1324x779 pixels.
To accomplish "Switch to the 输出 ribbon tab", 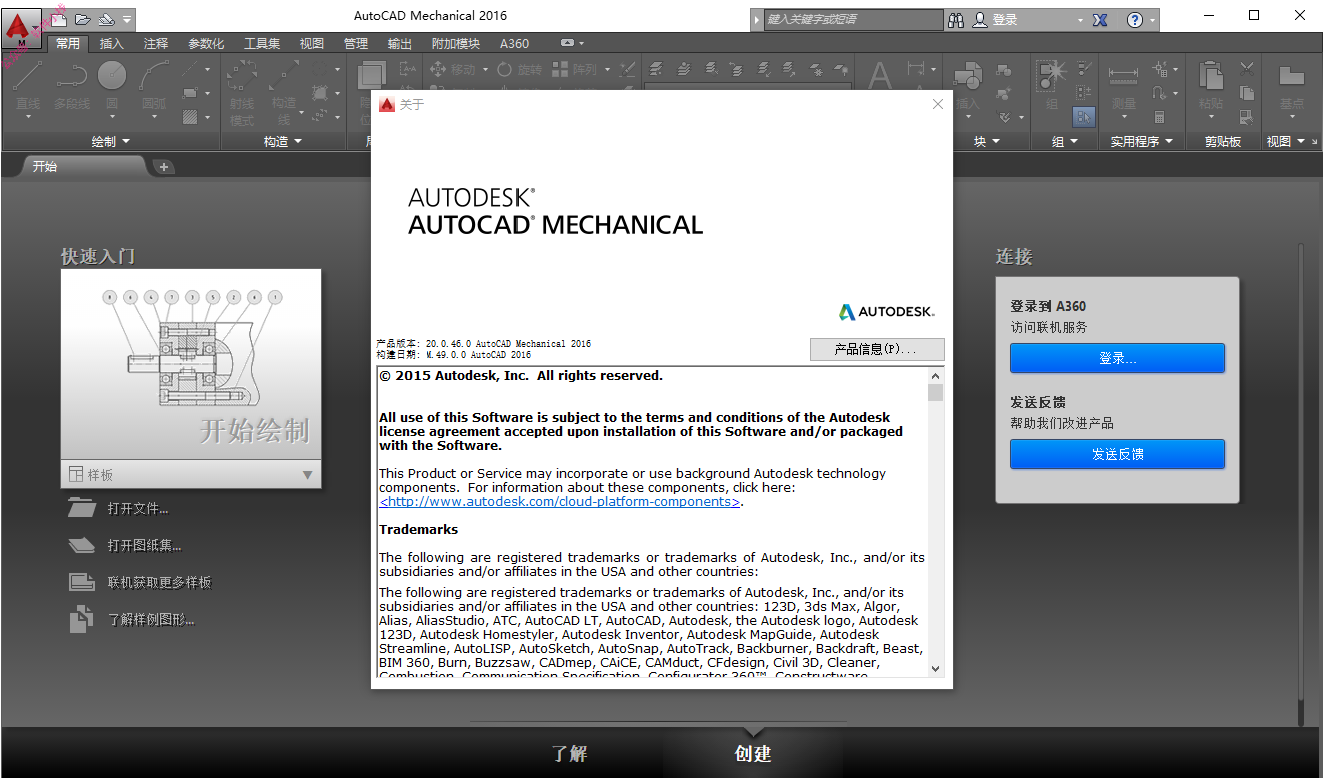I will [400, 44].
